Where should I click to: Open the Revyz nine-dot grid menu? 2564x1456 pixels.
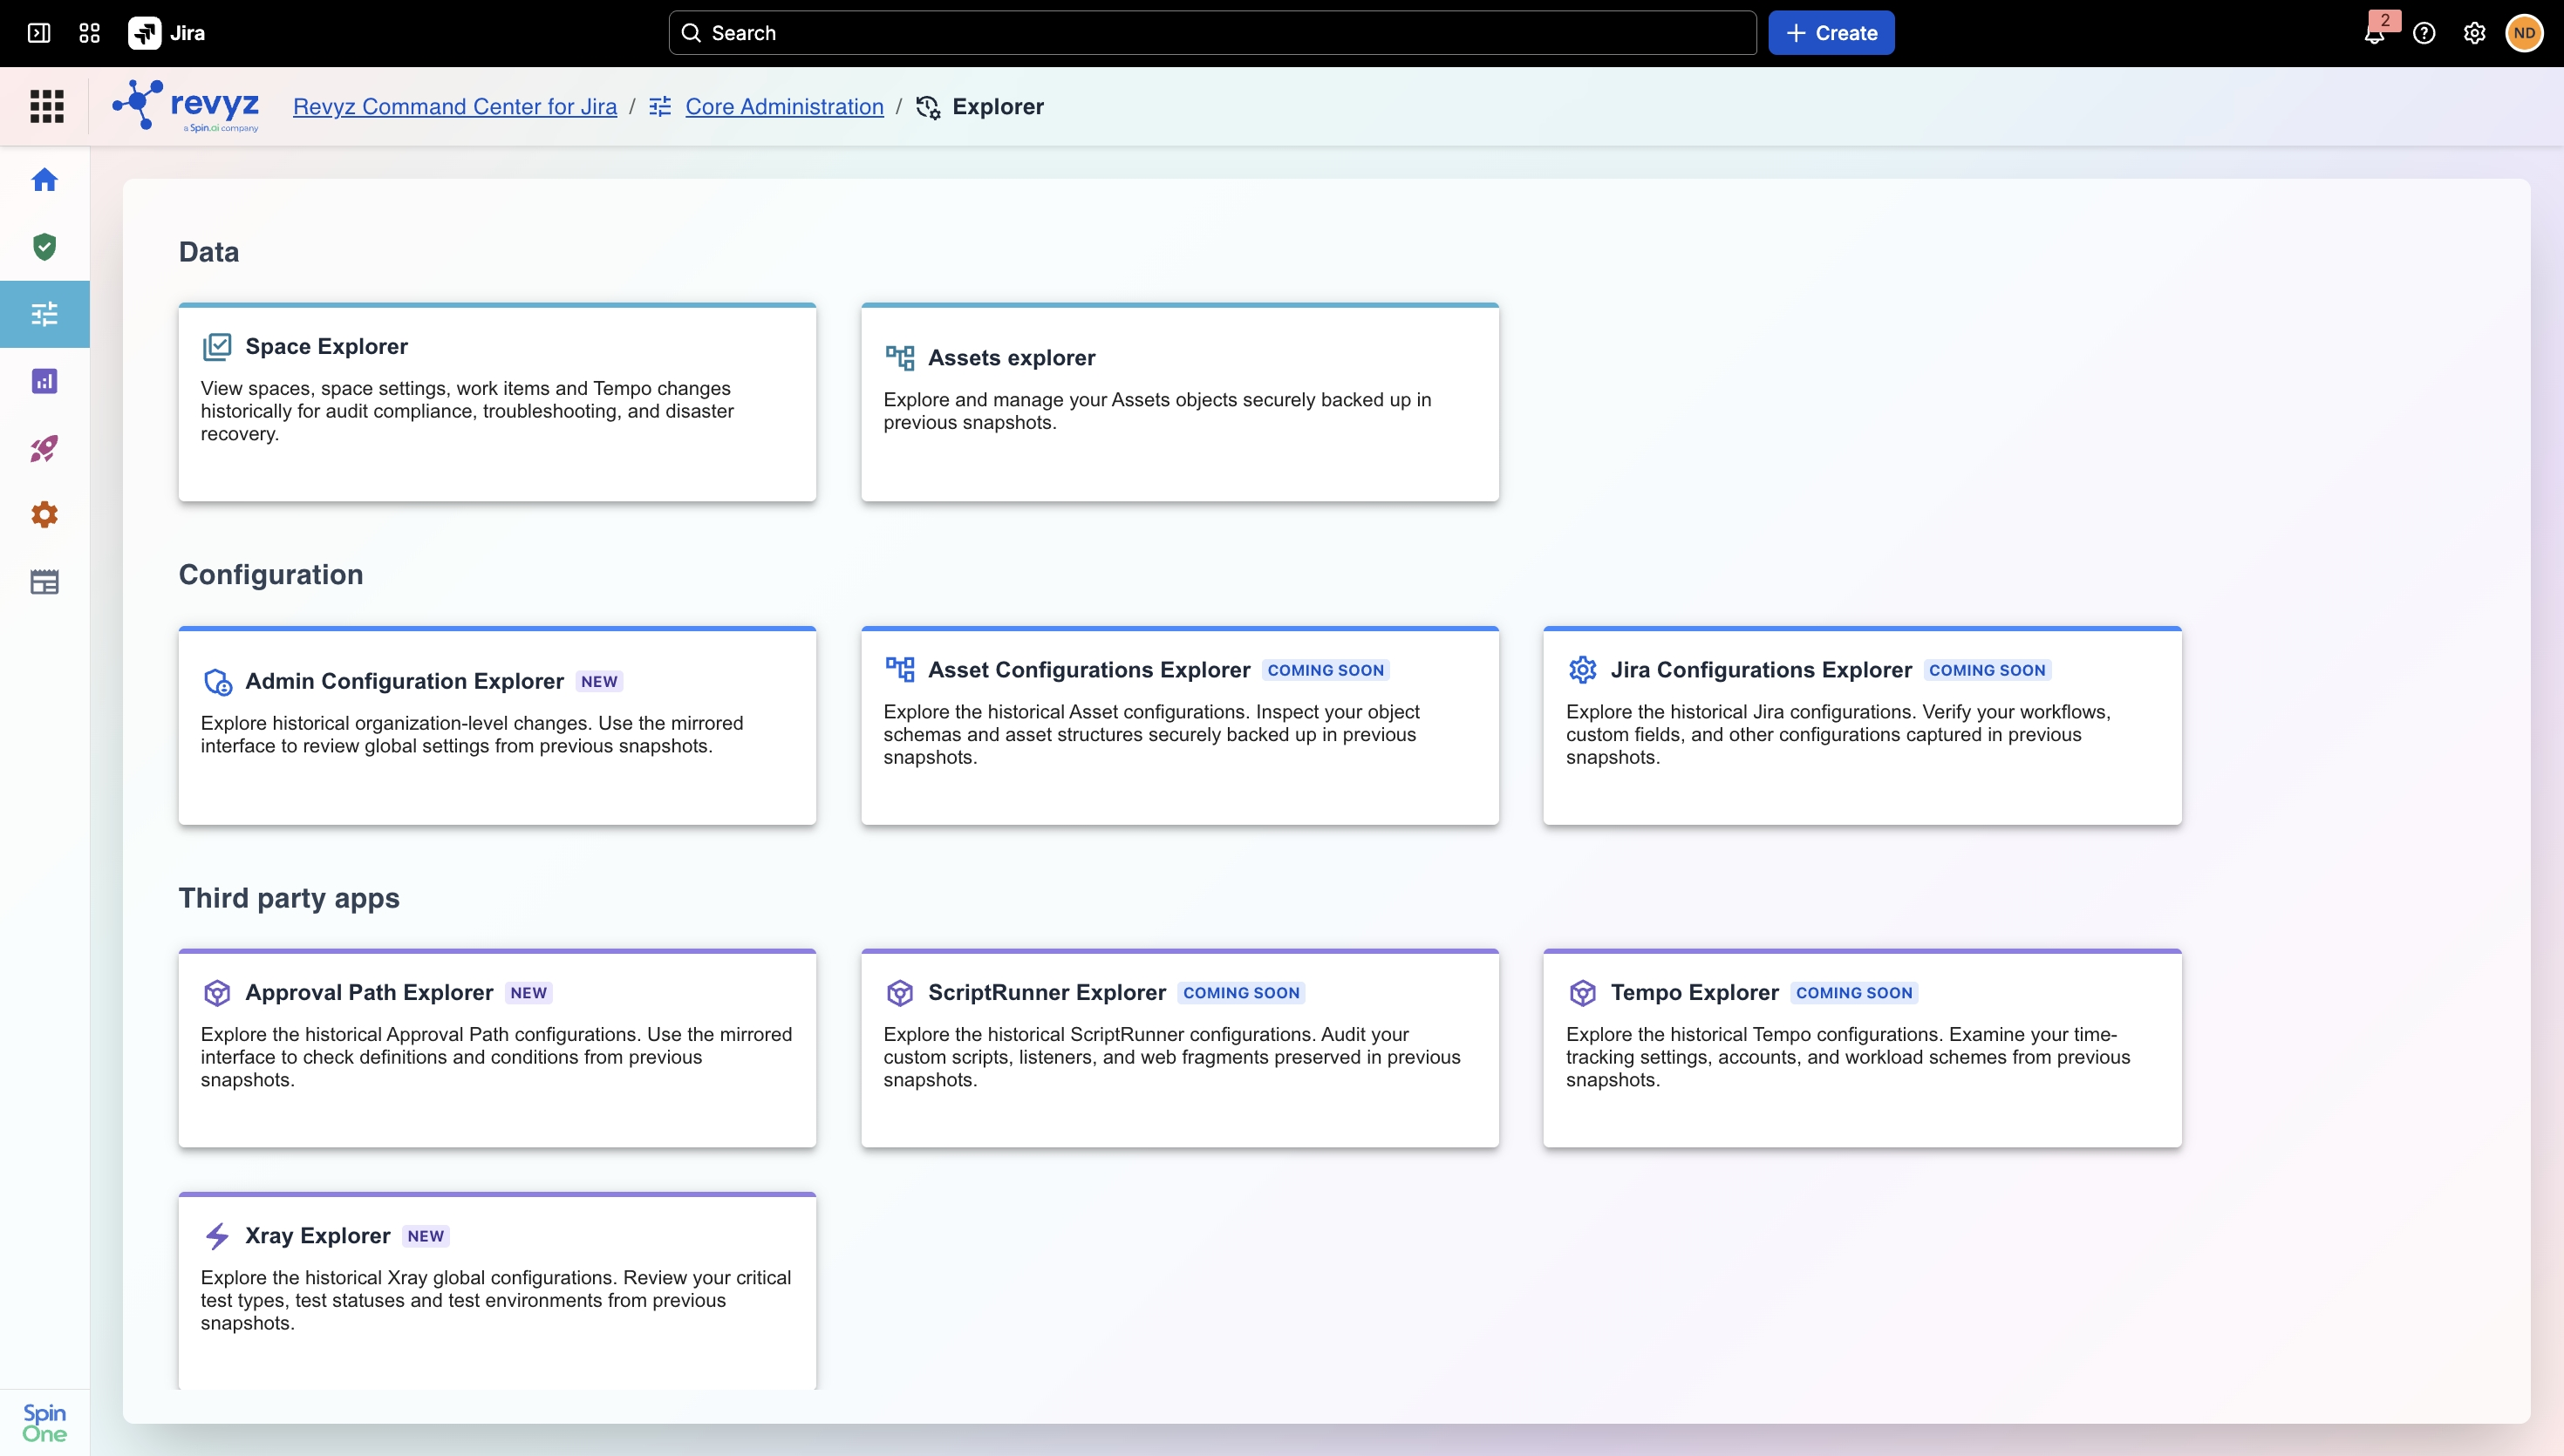(x=47, y=106)
